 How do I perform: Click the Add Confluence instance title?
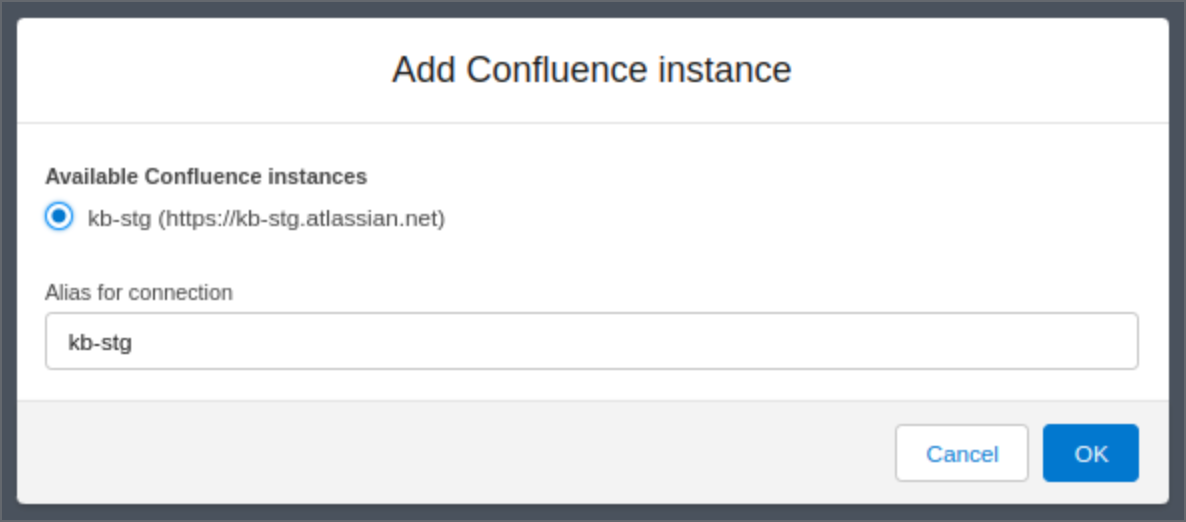click(591, 70)
